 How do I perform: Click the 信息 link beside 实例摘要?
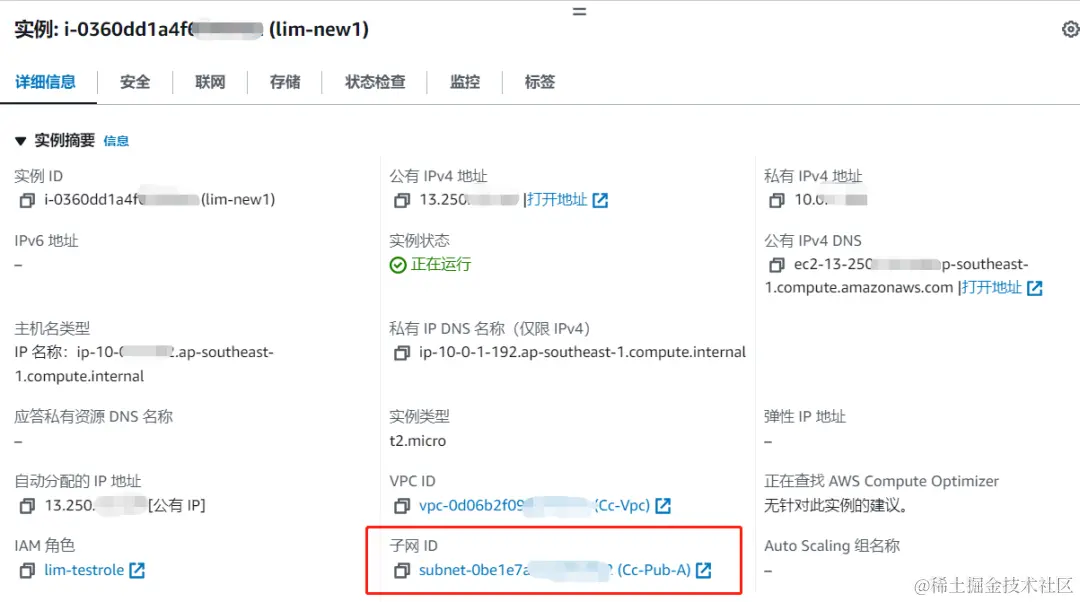(x=116, y=141)
